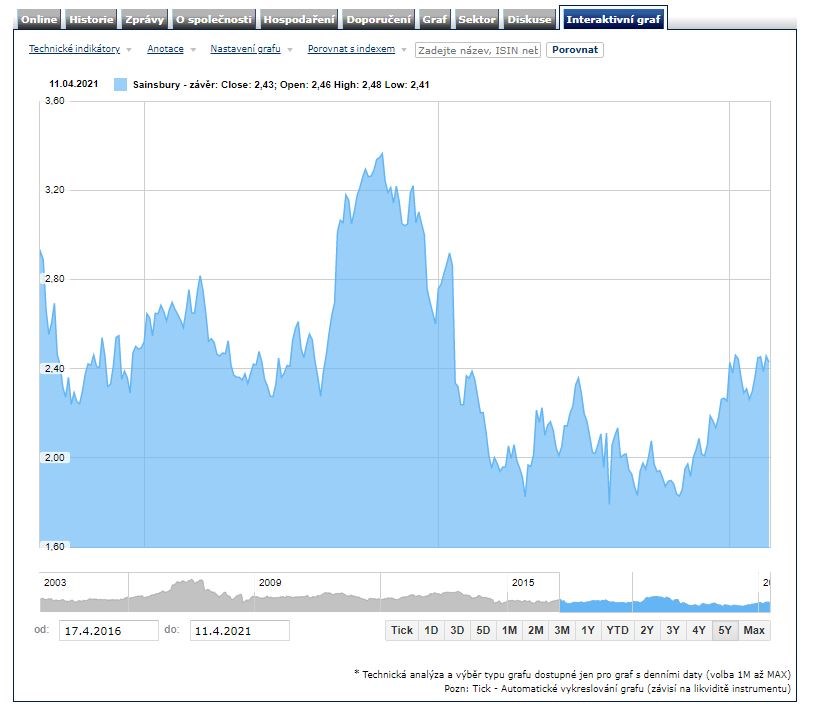Select the 1Y time range

point(588,630)
